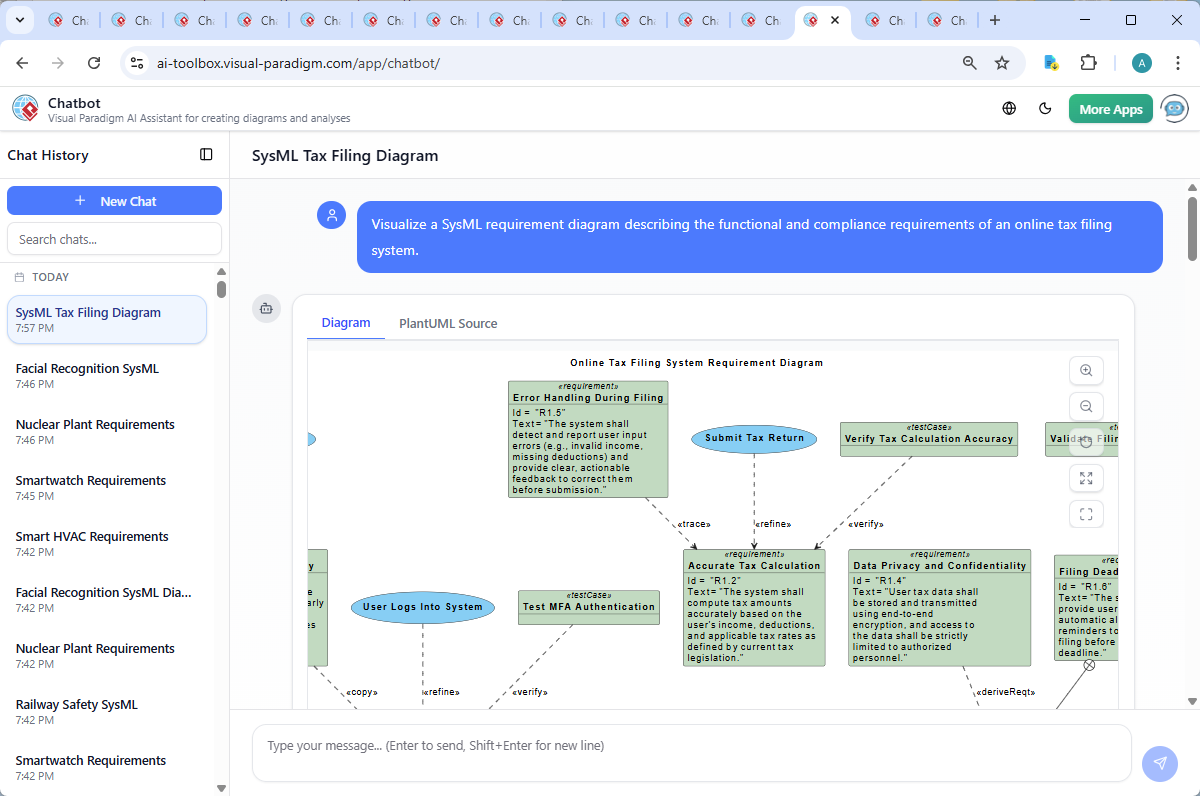Collapse the Chat History sidebar panel
The height and width of the screenshot is (796, 1200).
[206, 154]
